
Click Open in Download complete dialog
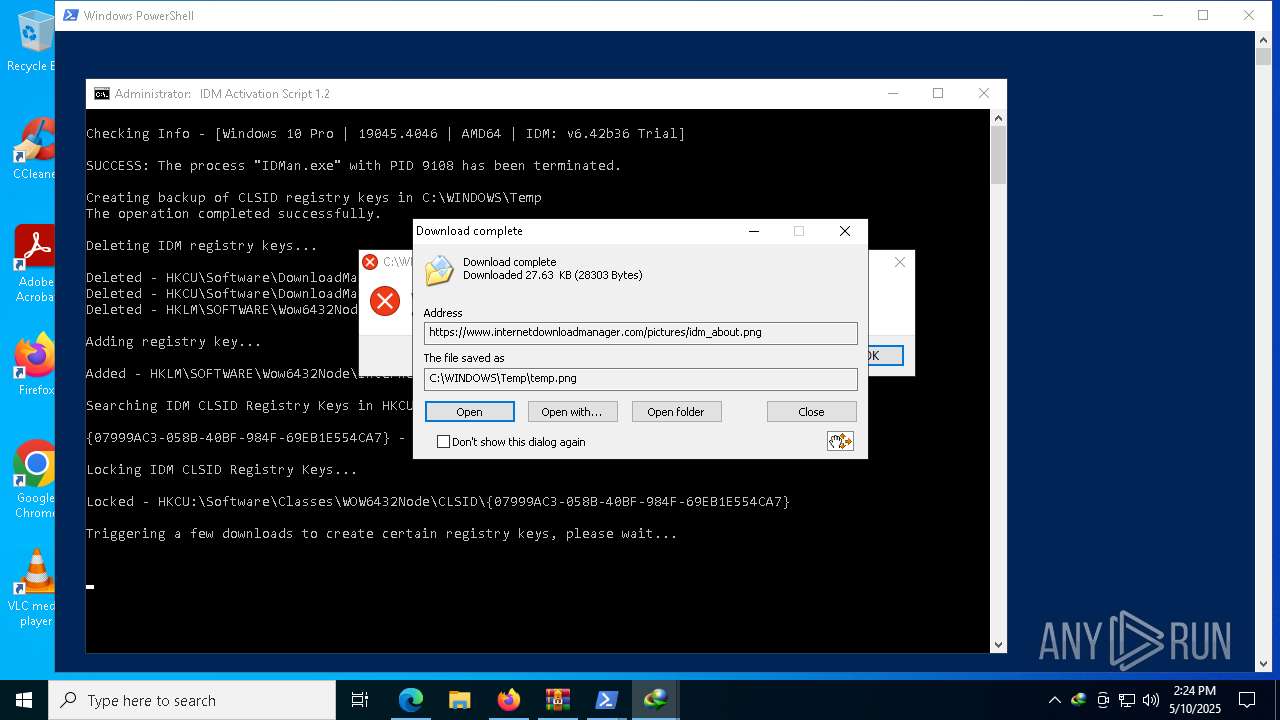(x=469, y=412)
